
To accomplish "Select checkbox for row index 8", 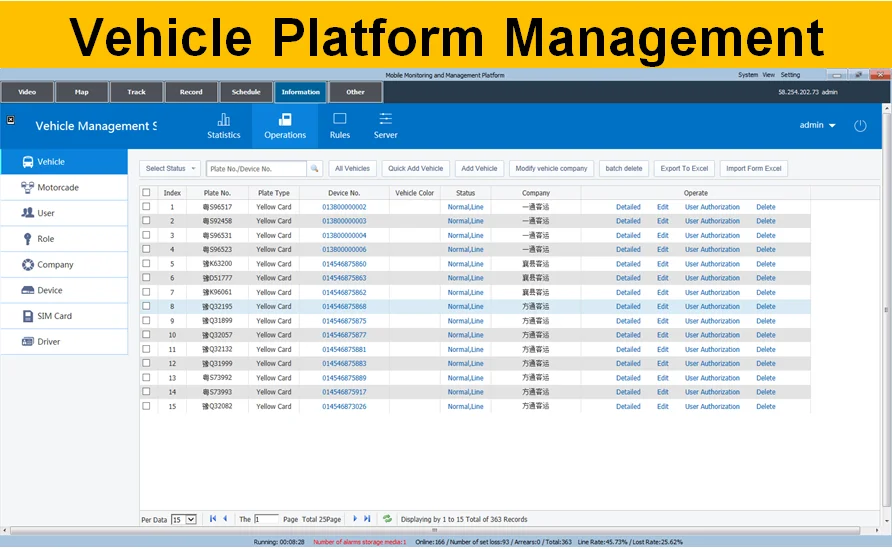I will (146, 307).
